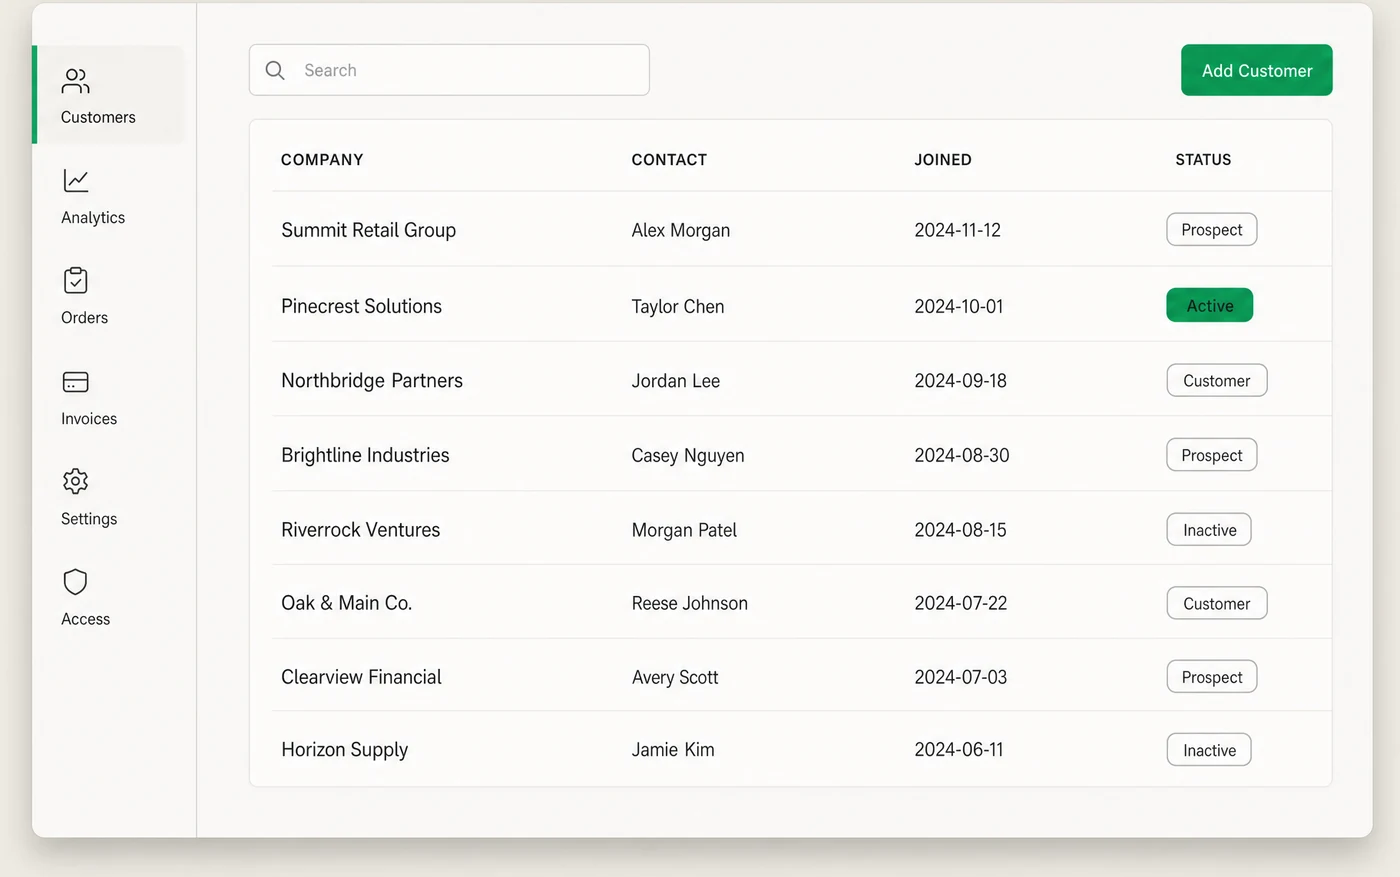
Task: Go to the Analytics sidebar label
Action: click(x=93, y=218)
